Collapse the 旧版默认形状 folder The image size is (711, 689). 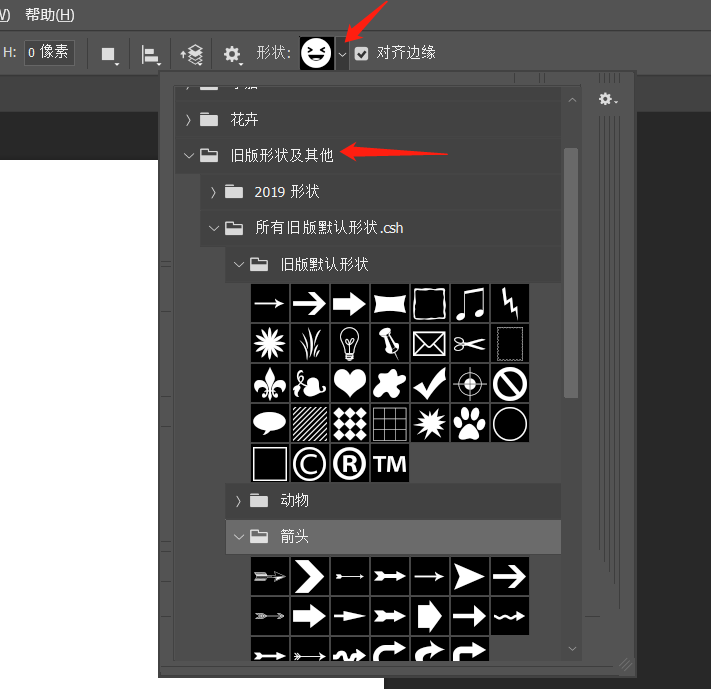239,264
